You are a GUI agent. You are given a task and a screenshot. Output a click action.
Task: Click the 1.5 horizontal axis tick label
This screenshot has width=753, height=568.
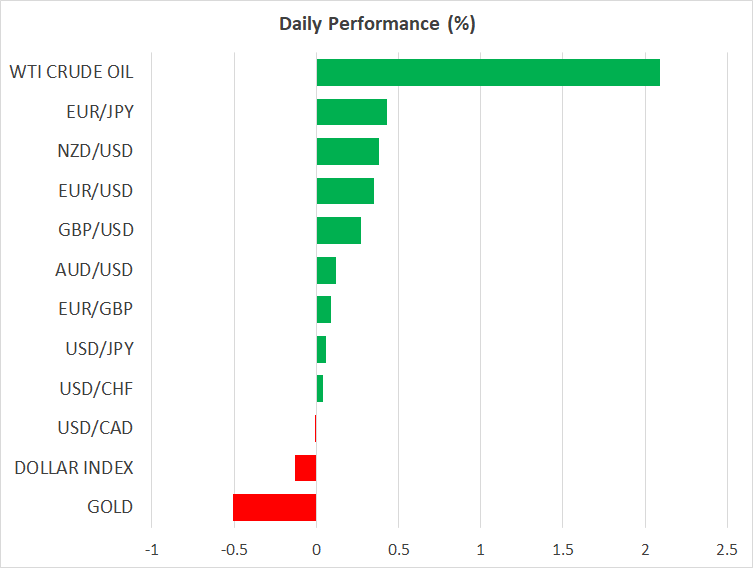(562, 549)
